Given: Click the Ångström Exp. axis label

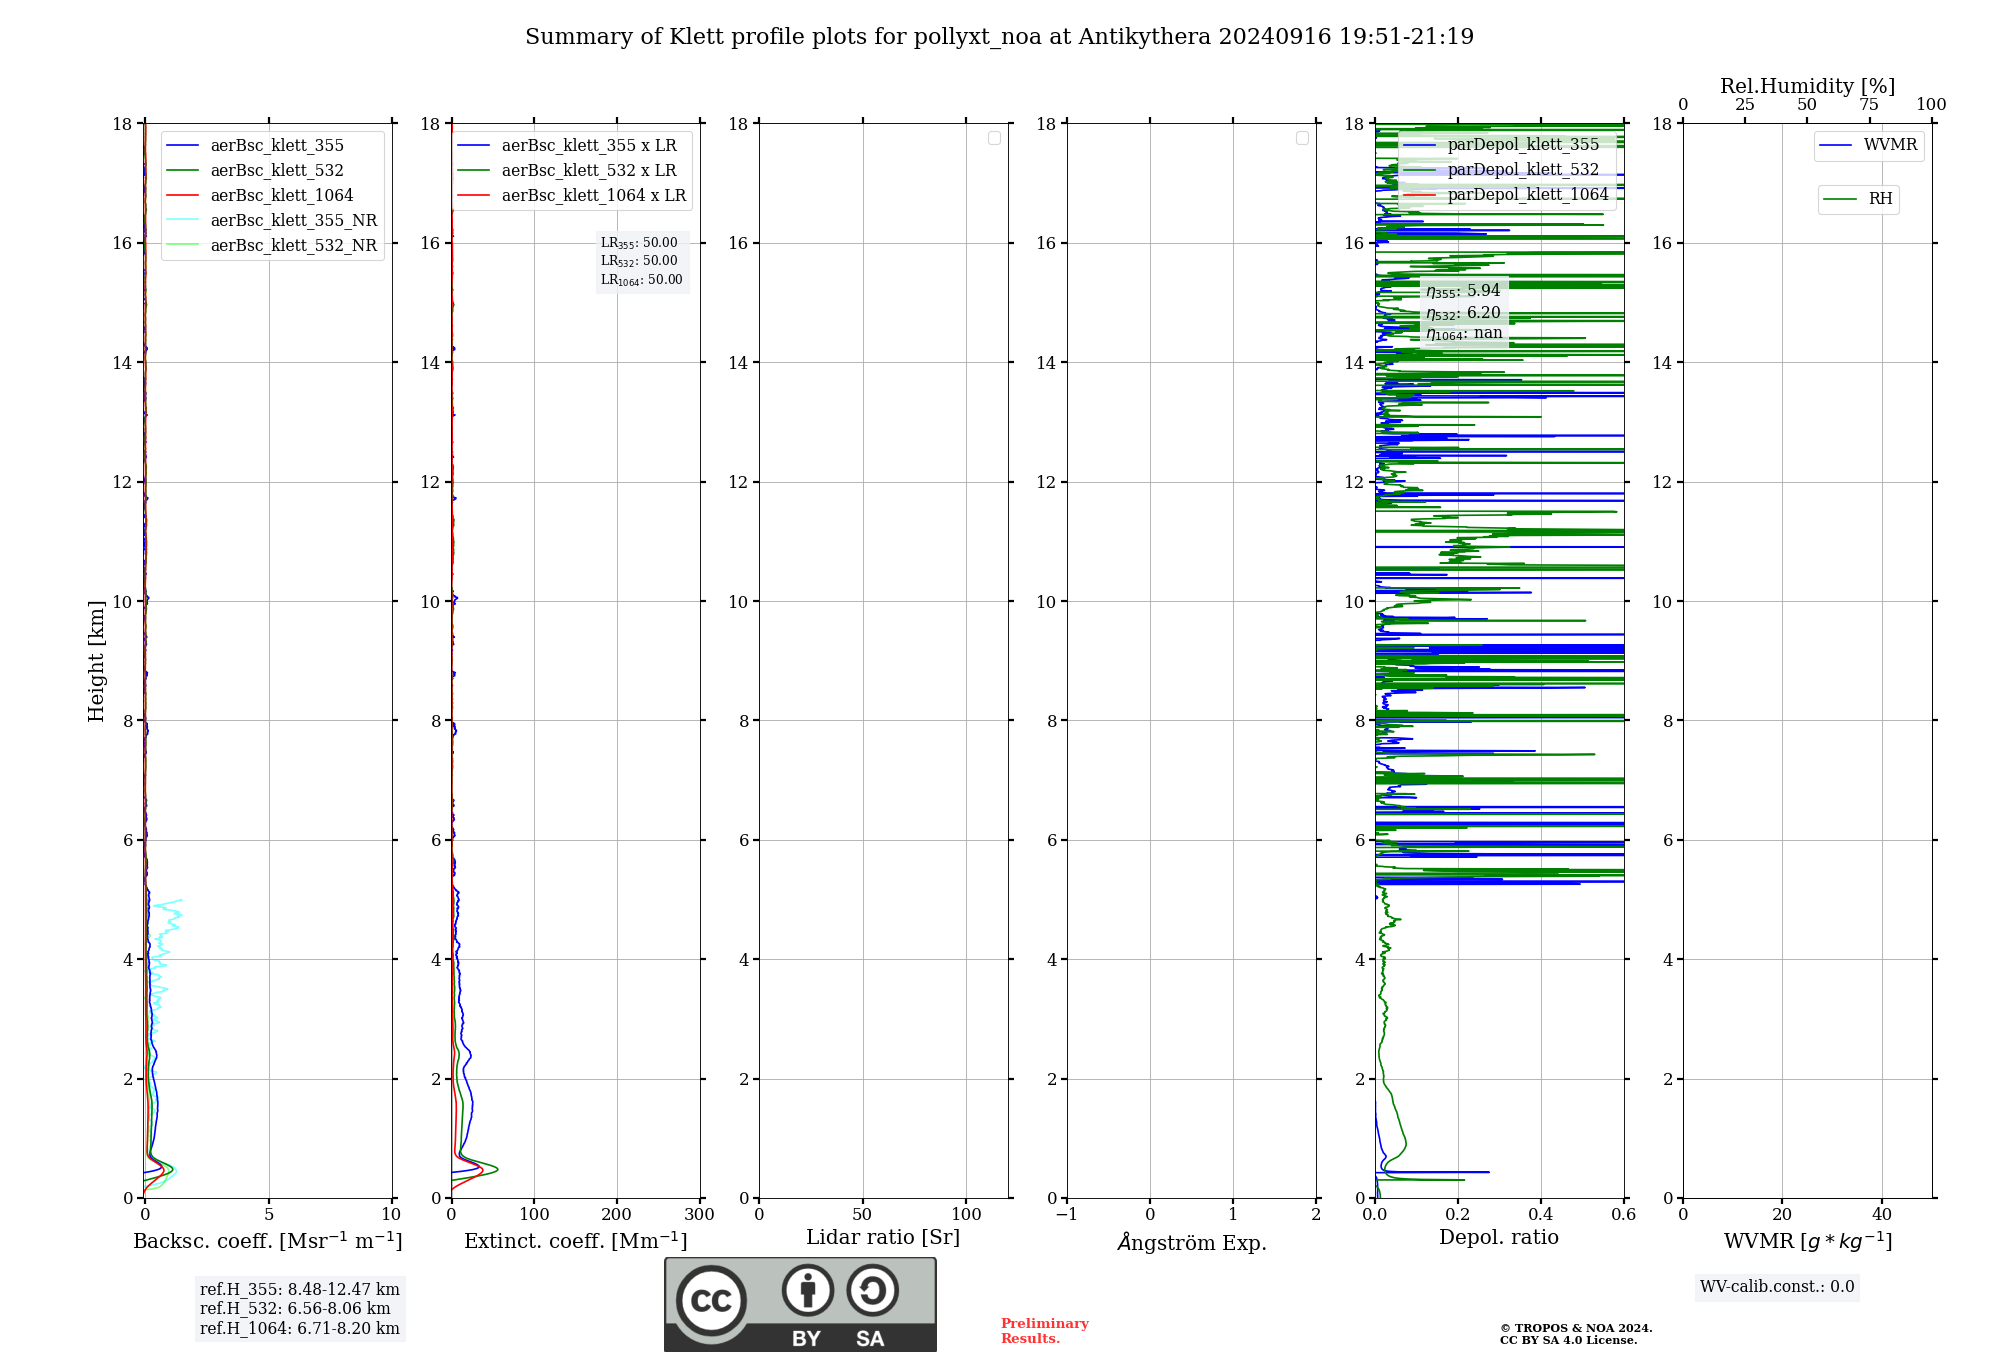Looking at the screenshot, I should 1192,1242.
